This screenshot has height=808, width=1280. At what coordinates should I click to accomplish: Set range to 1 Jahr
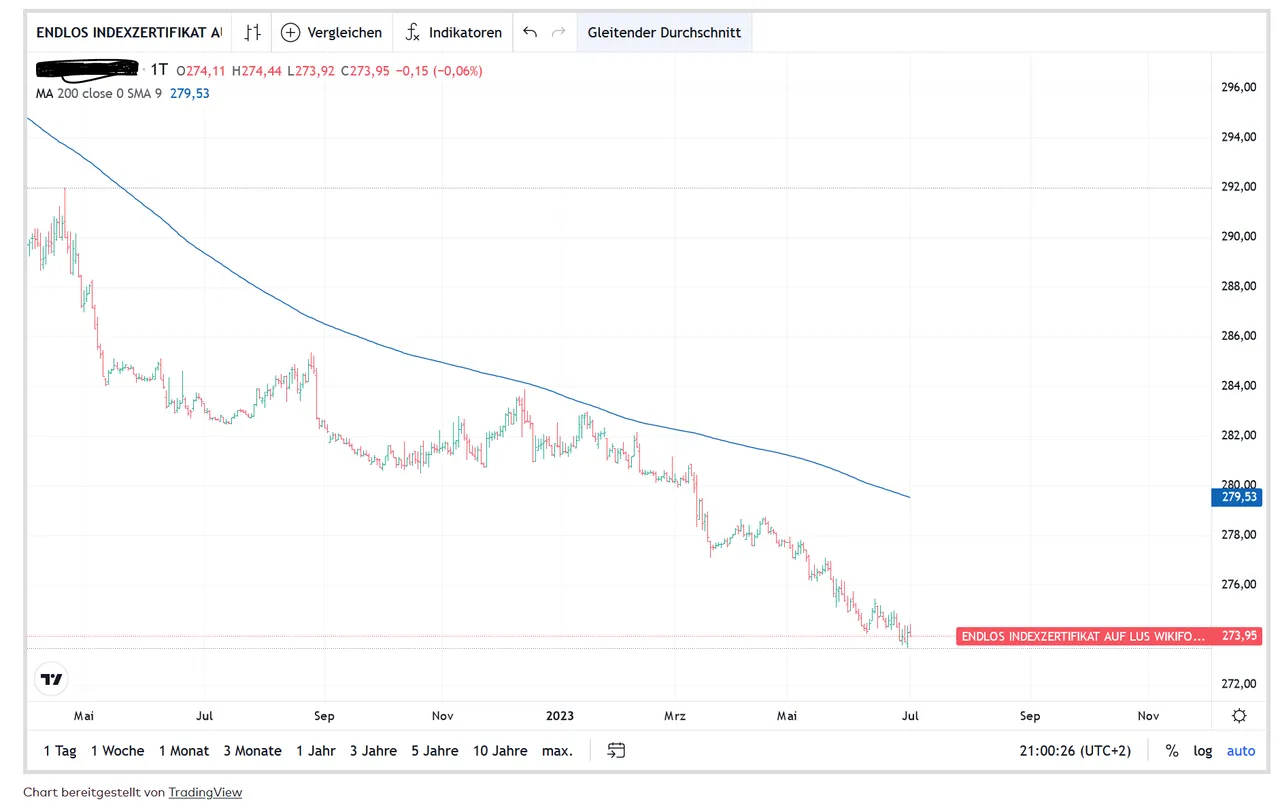click(316, 751)
